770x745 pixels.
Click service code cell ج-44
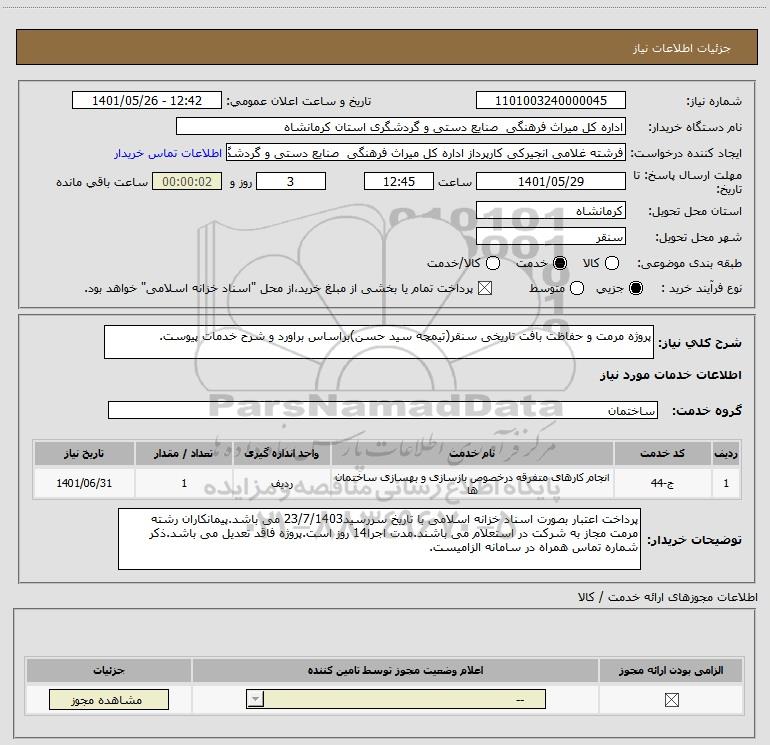(662, 483)
